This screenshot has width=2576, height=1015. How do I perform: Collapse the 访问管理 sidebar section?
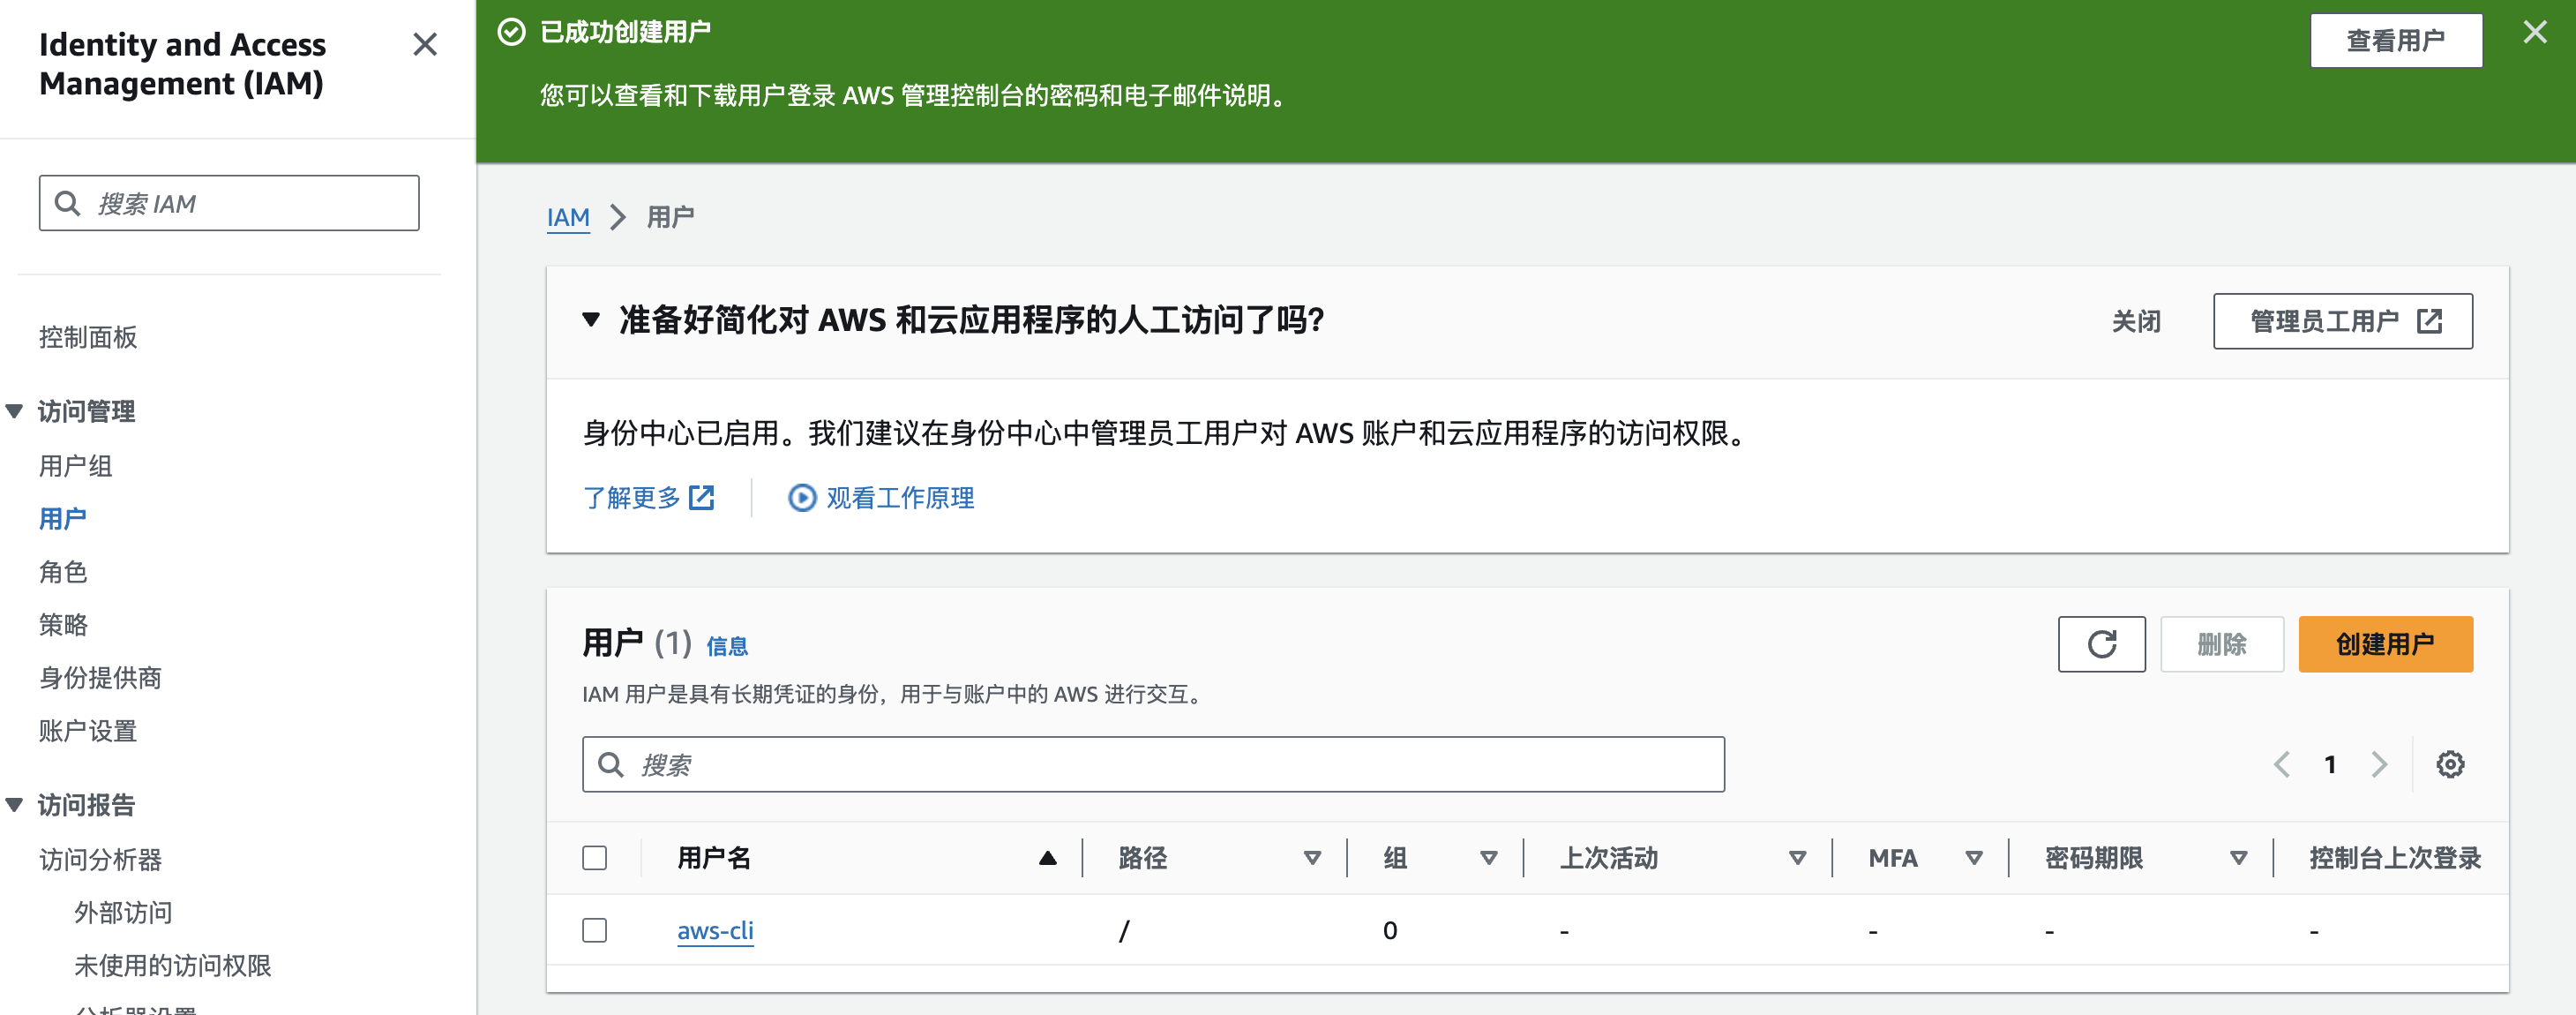click(x=15, y=411)
